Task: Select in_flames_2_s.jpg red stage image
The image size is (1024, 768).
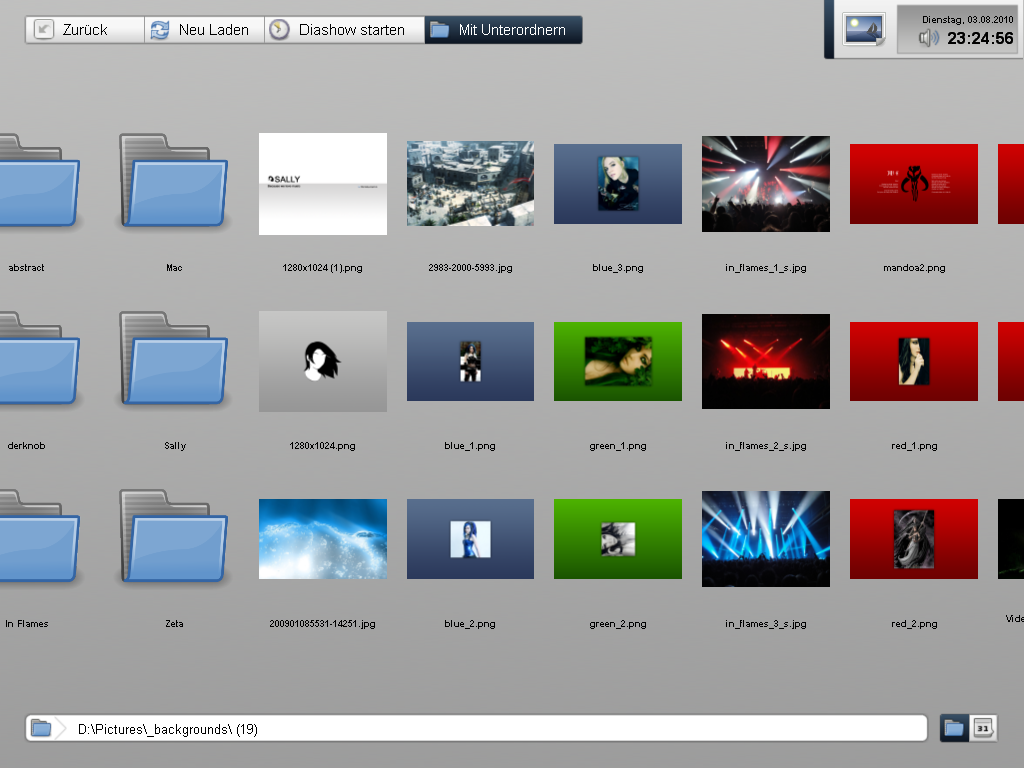Action: [765, 361]
